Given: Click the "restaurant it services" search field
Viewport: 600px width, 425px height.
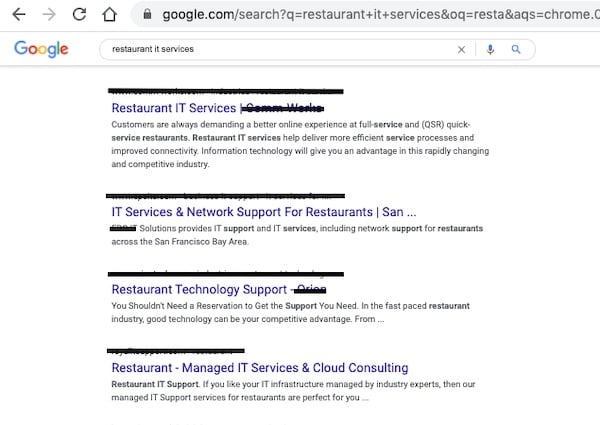Looking at the screenshot, I should [x=270, y=49].
